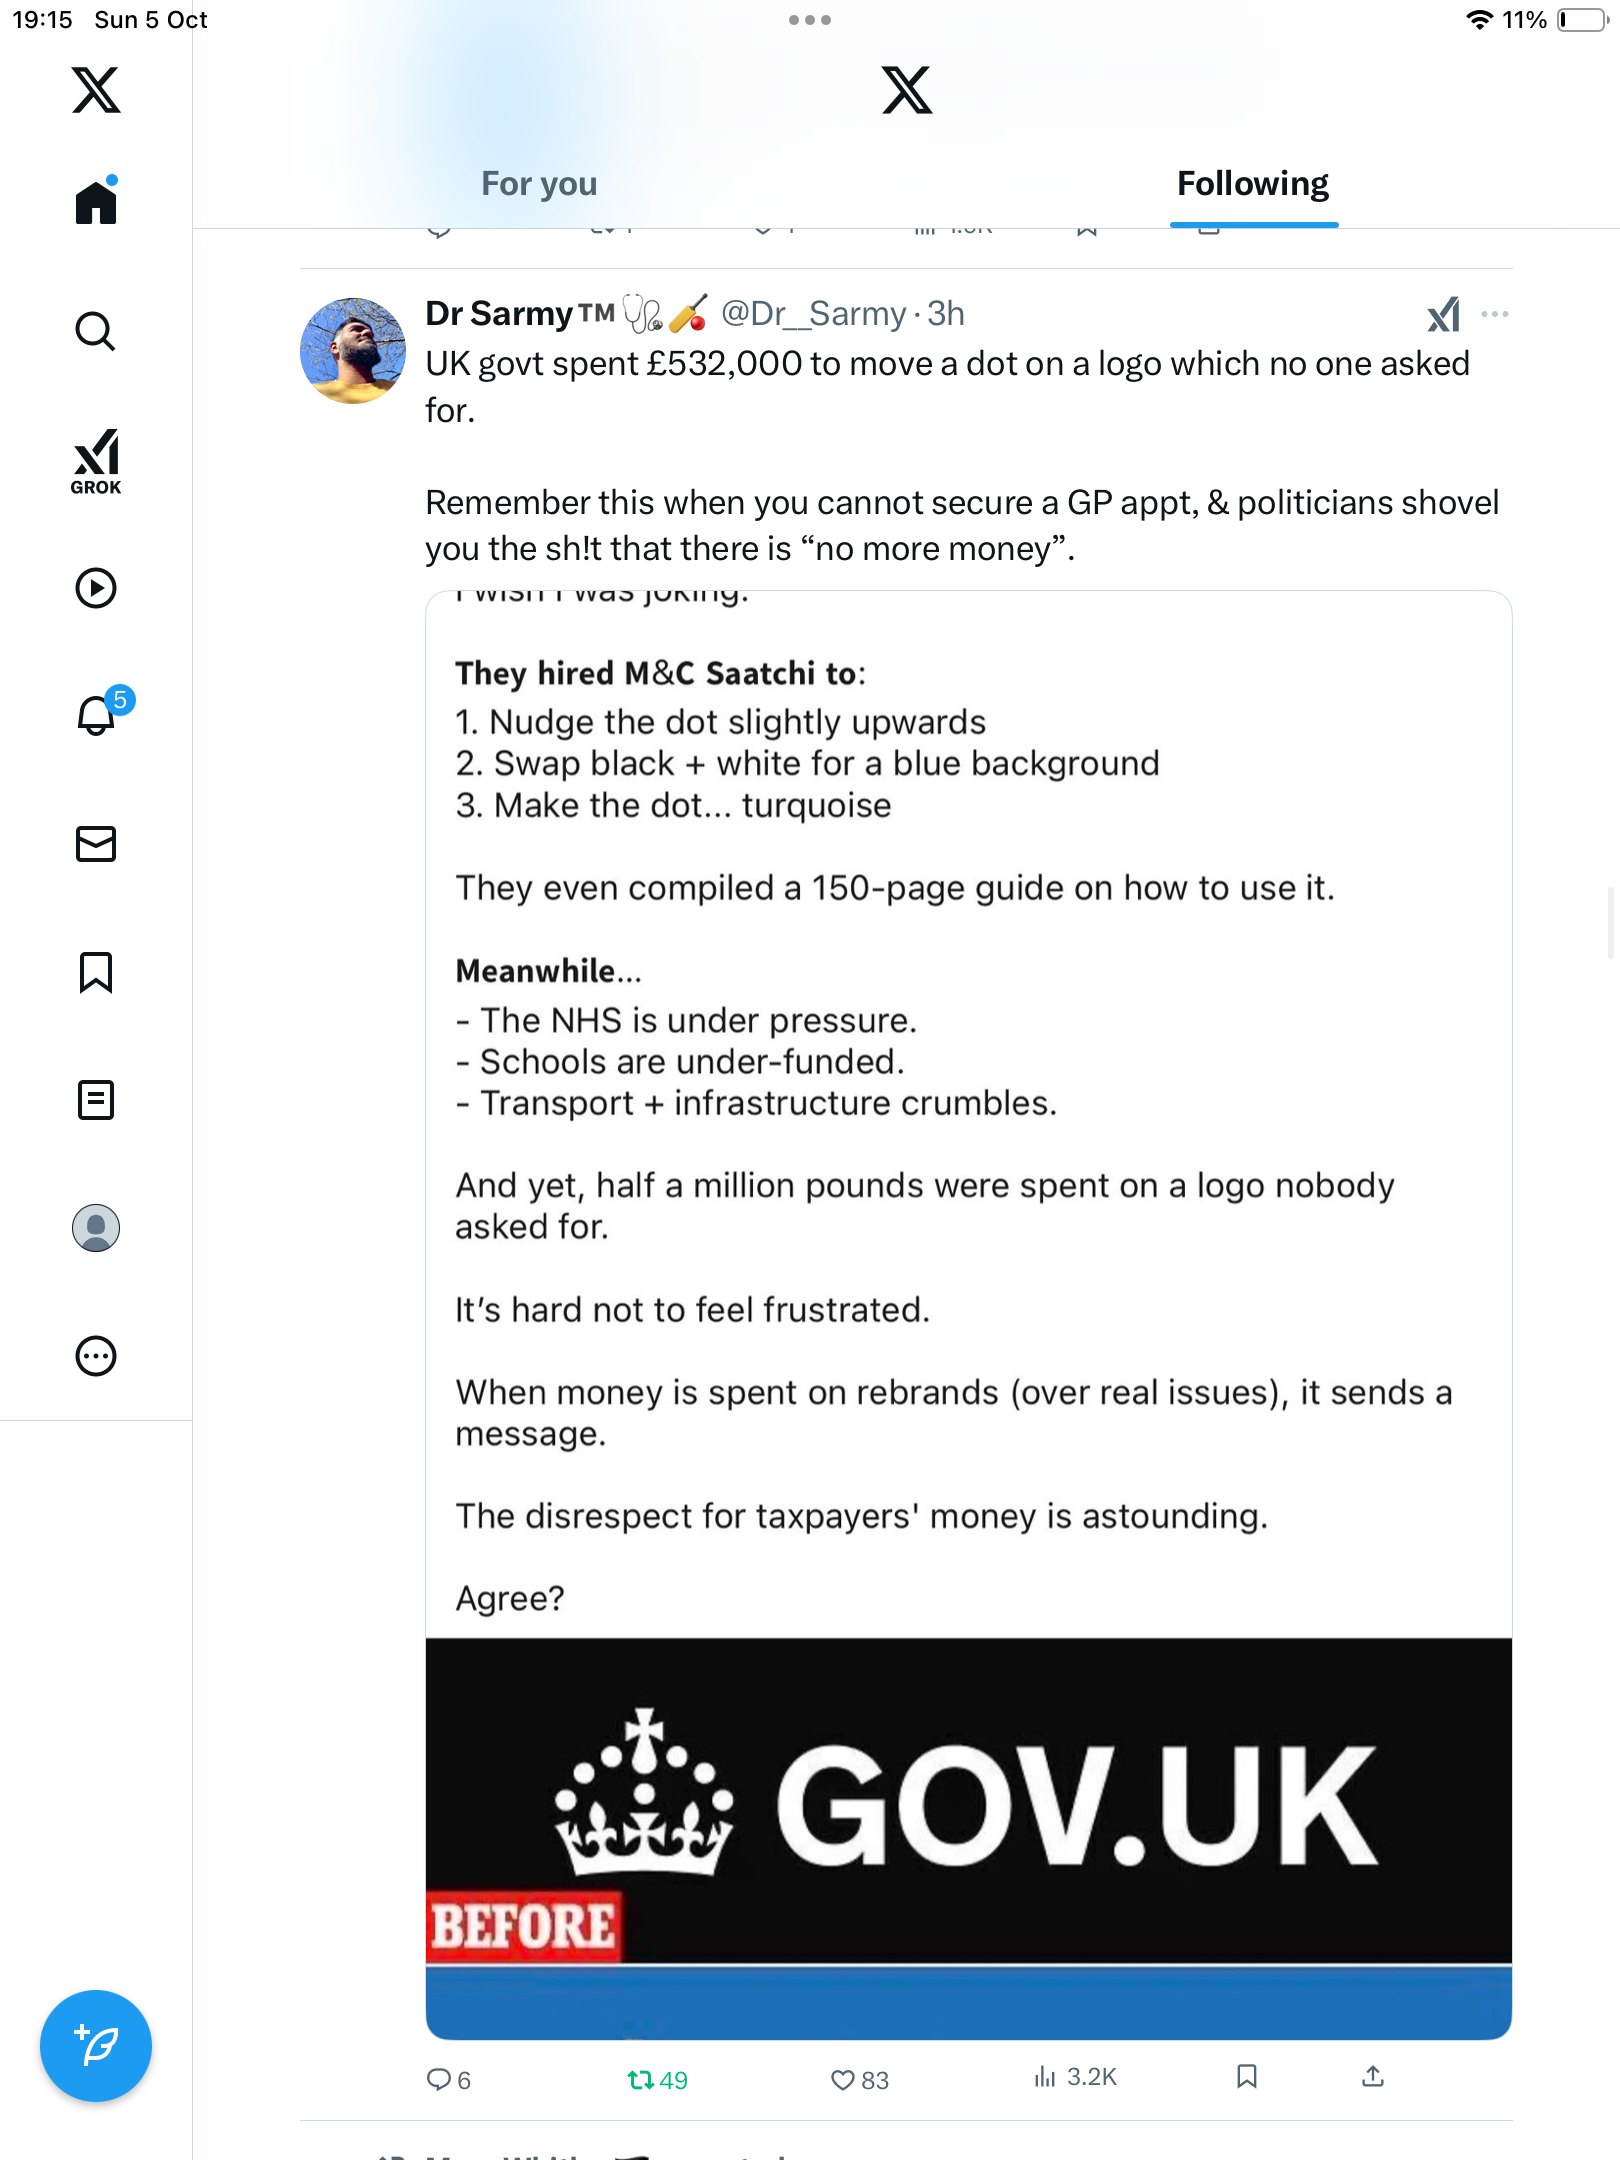Bookmark Dr Sarmy's post
The height and width of the screenshot is (2160, 1620).
tap(1246, 2077)
